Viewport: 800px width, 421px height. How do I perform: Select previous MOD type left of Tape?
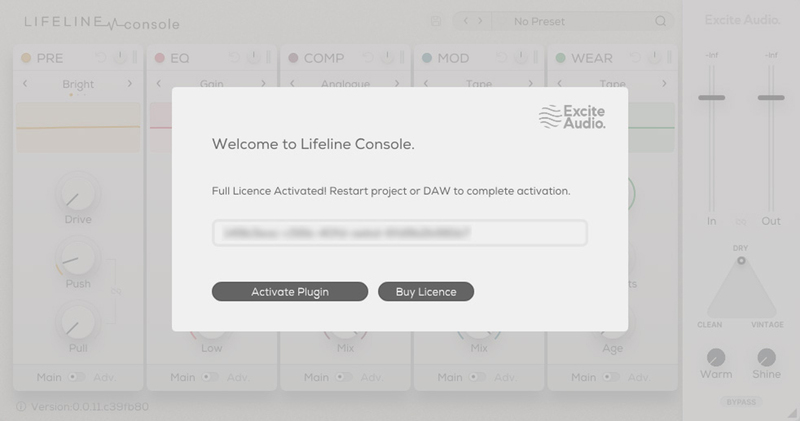[426, 83]
